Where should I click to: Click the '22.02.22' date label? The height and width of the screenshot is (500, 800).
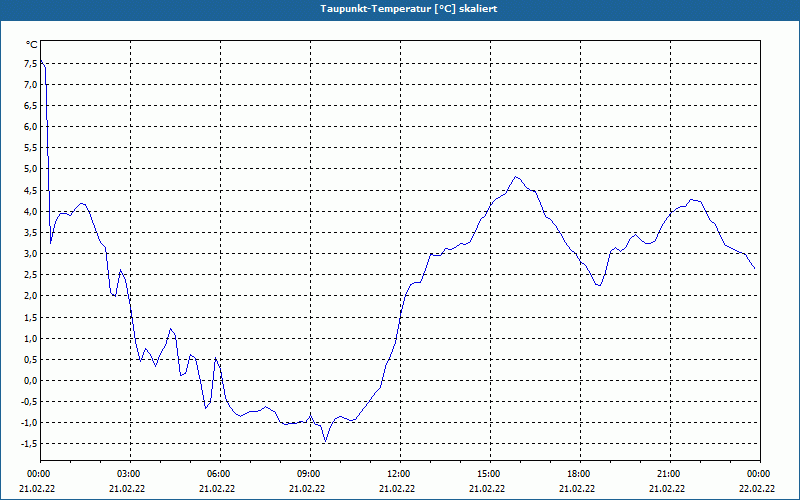(757, 489)
